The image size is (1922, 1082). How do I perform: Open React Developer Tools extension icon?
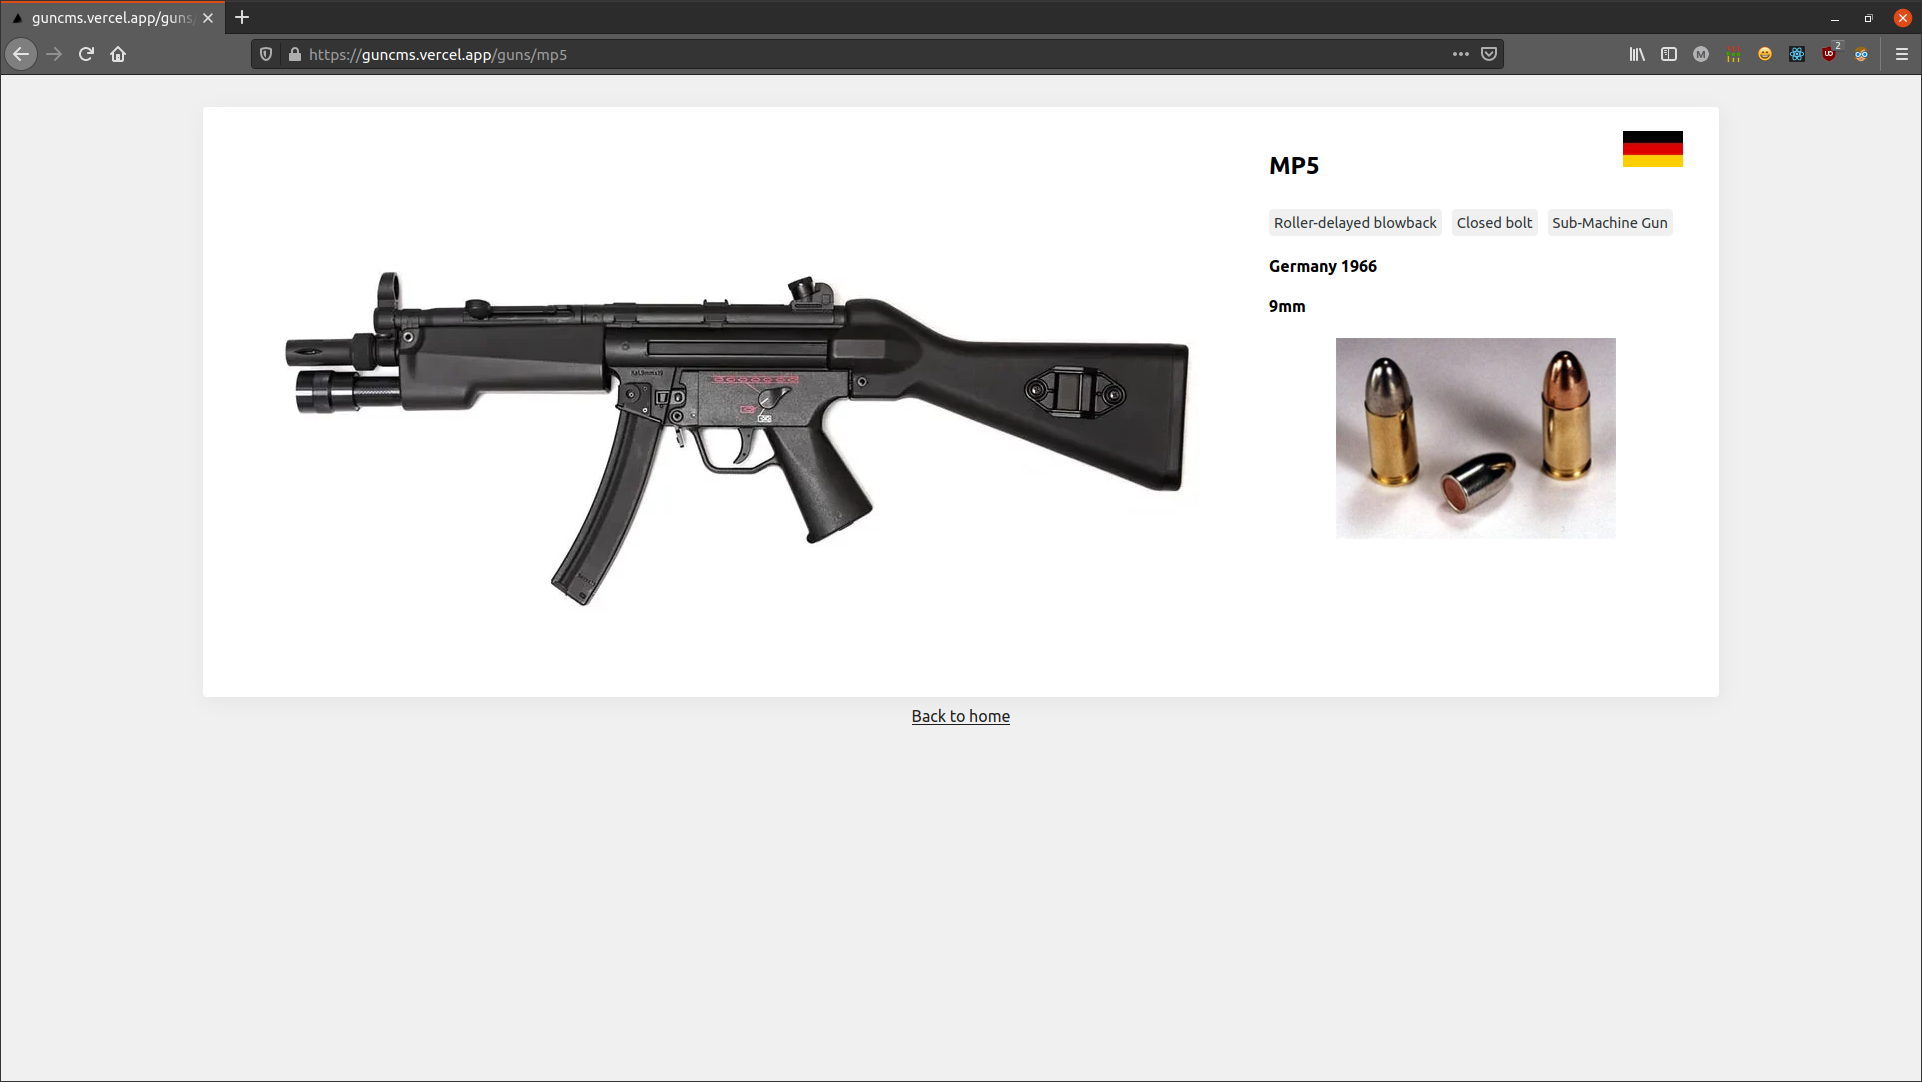1797,54
